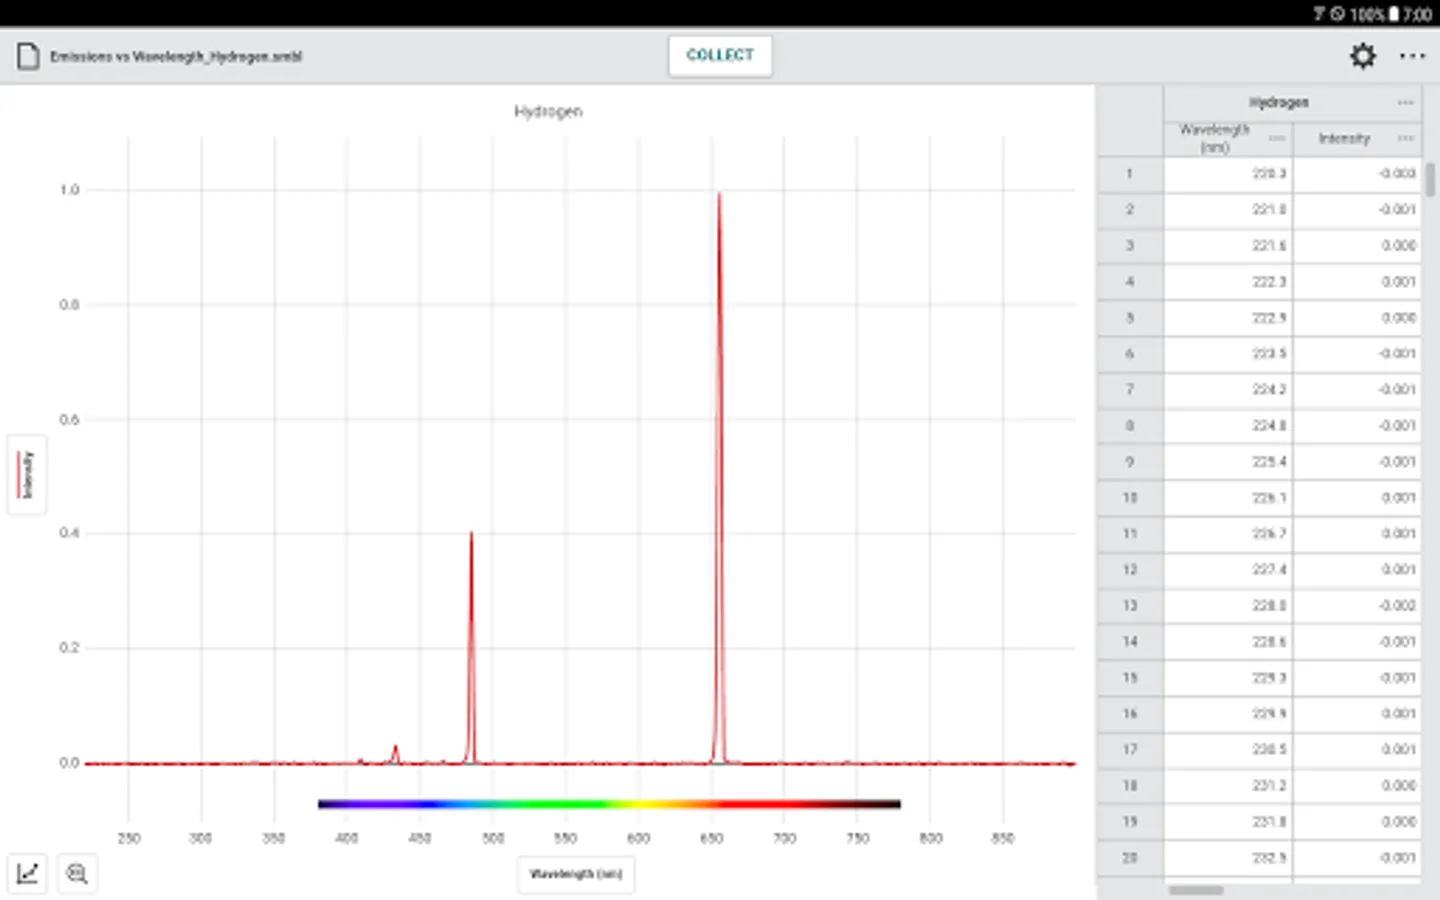Viewport: 1440px width, 900px height.
Task: Click the table's horizontal scrollbar
Action: pyautogui.click(x=1196, y=890)
